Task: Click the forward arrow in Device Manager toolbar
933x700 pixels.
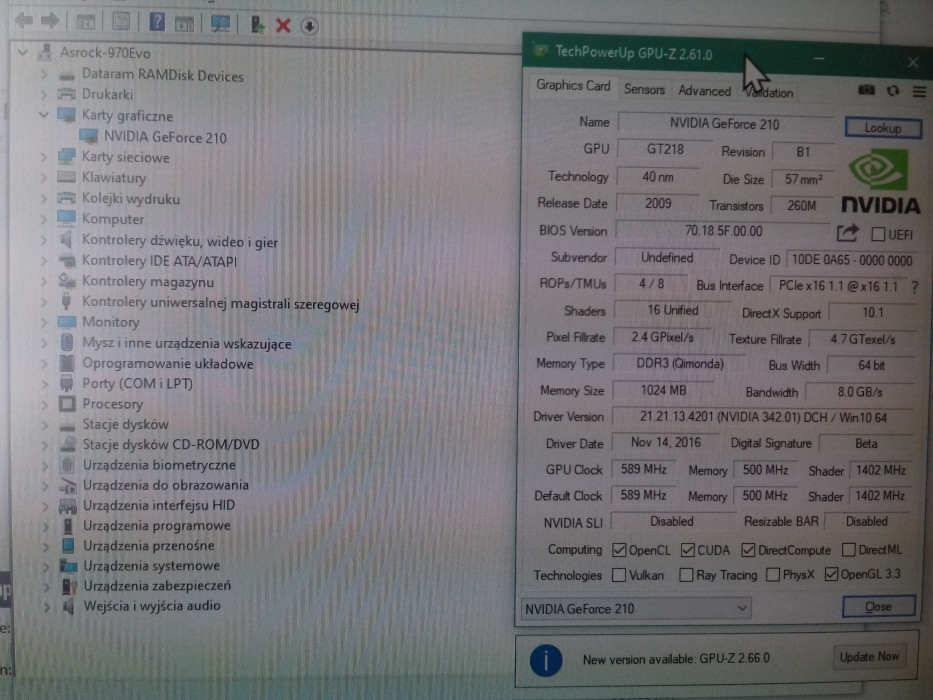Action: coord(50,21)
